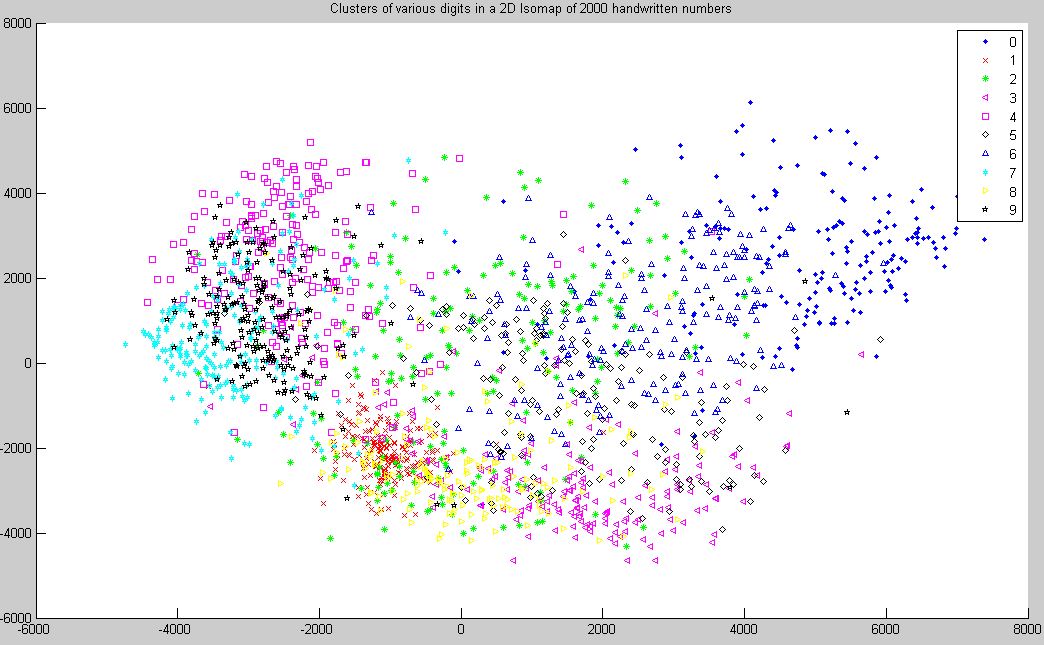Click the x-axis tick label 2000

tap(602, 630)
